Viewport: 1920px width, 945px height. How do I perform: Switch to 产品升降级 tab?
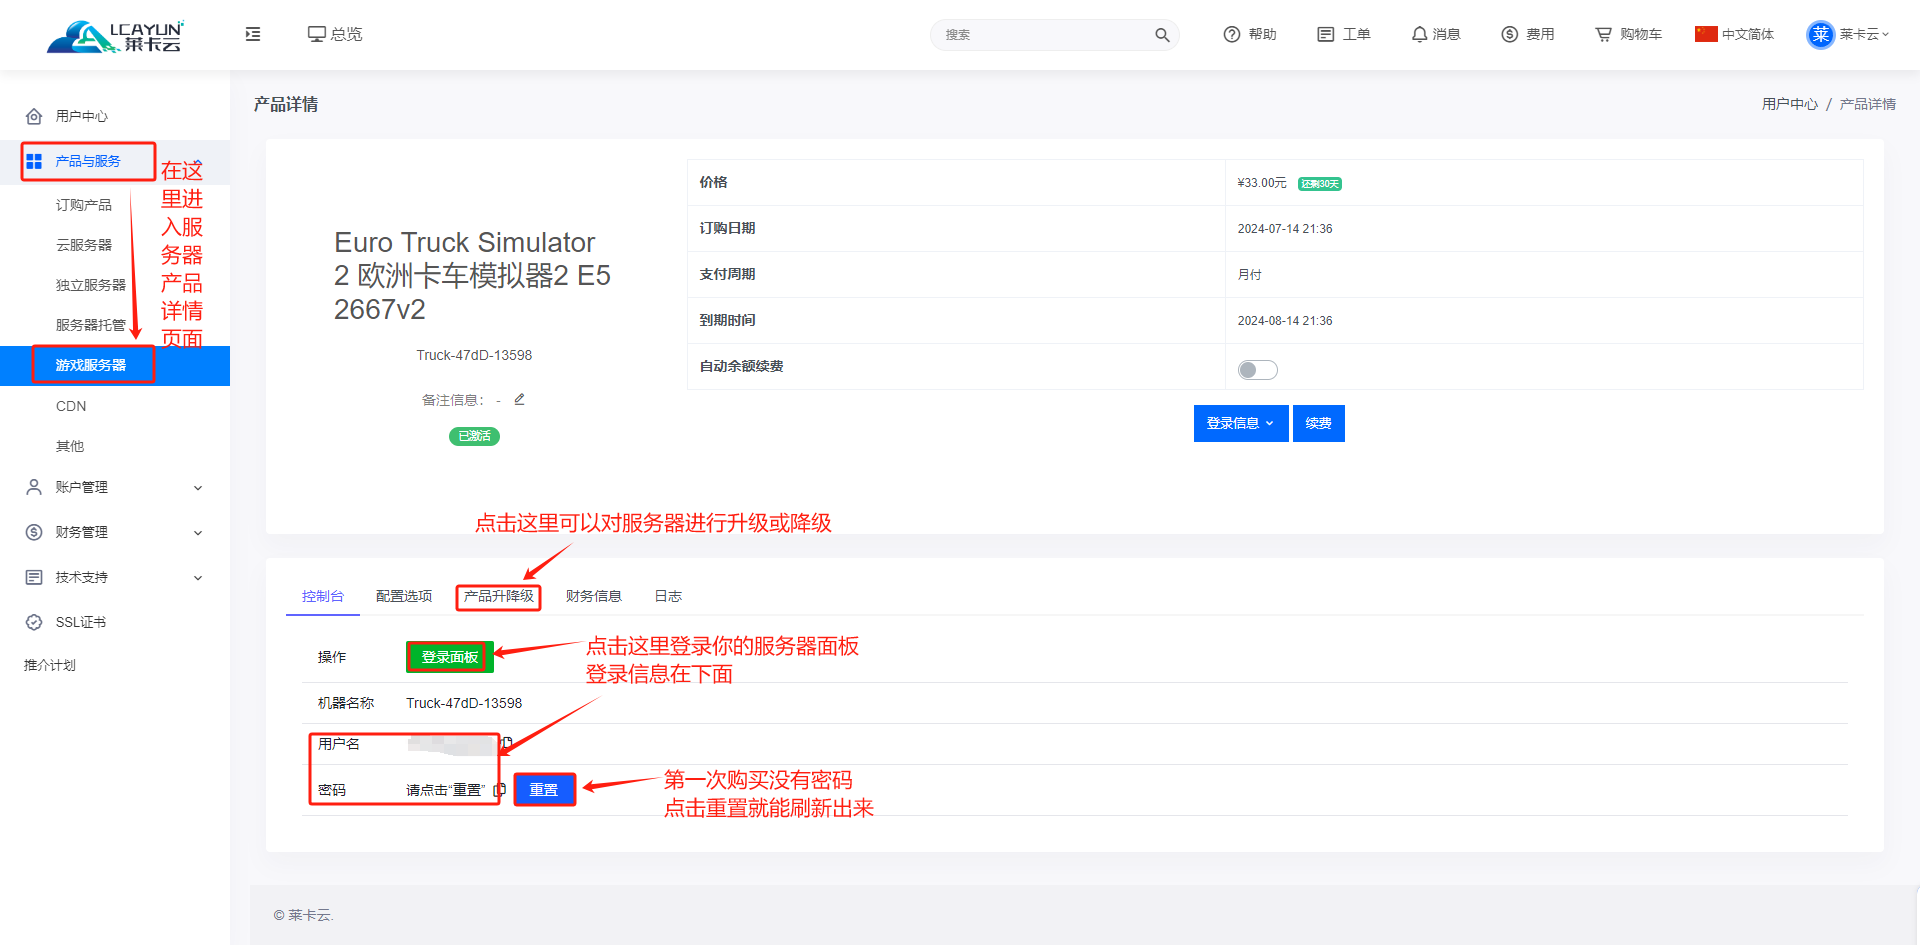point(498,596)
